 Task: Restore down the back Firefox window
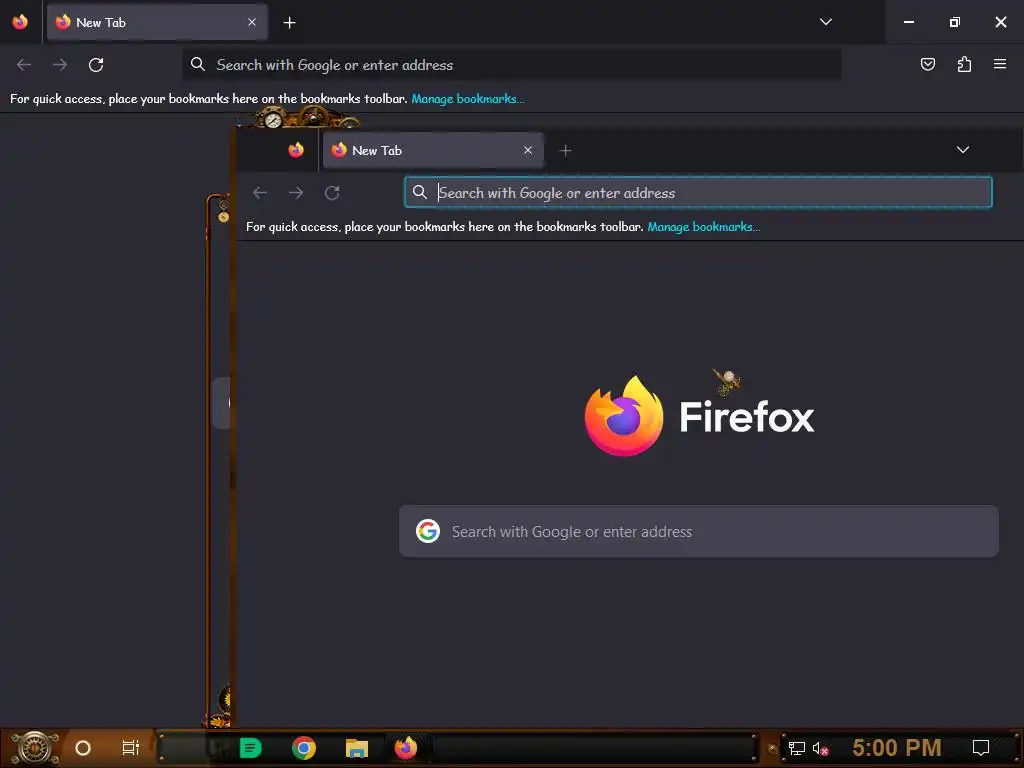pos(954,22)
